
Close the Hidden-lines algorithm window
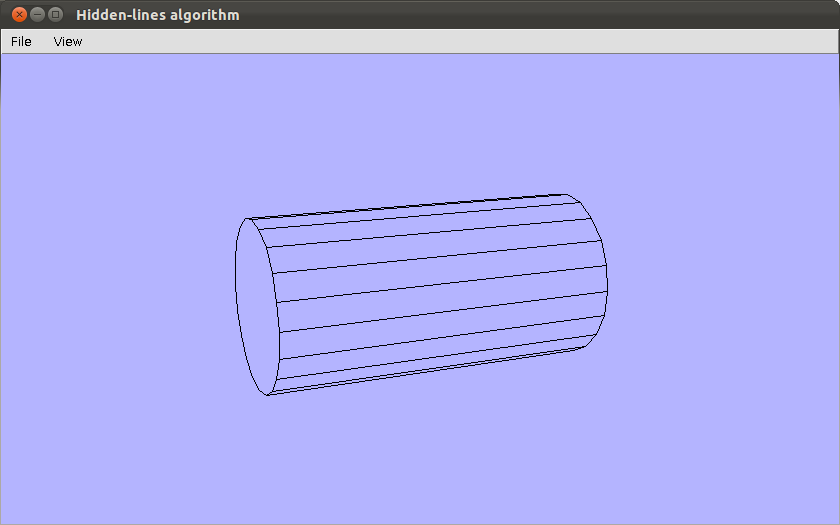(19, 14)
